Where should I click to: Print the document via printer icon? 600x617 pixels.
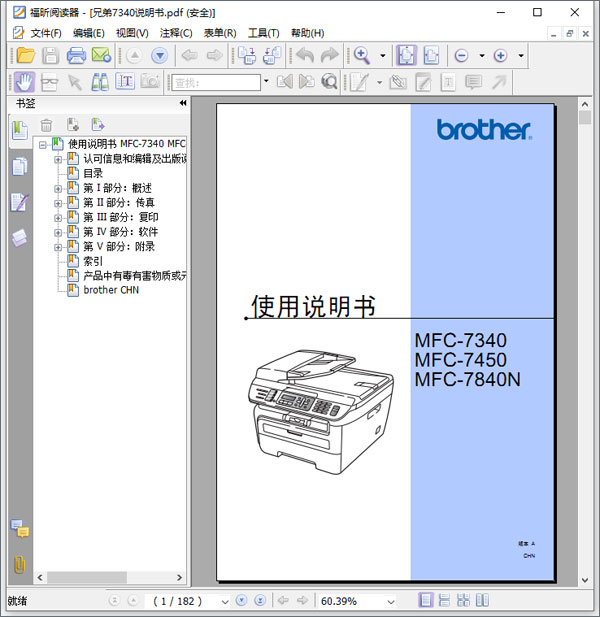[x=76, y=55]
